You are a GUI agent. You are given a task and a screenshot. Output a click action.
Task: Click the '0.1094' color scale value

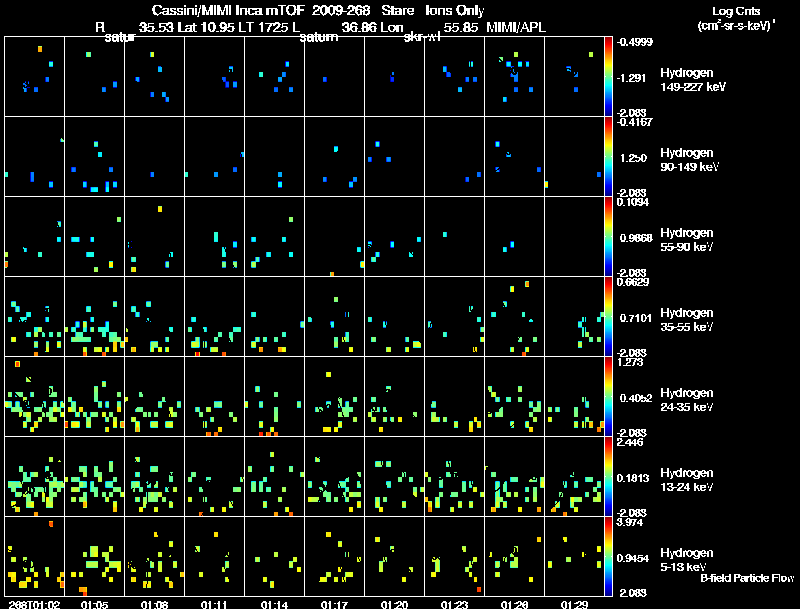coord(633,202)
